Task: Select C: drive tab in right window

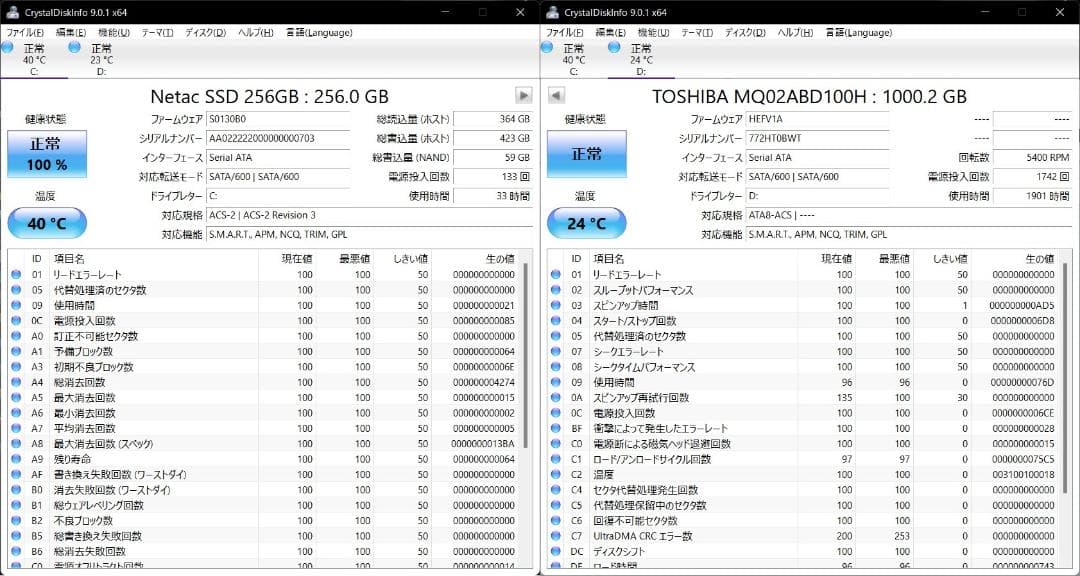Action: click(x=574, y=59)
